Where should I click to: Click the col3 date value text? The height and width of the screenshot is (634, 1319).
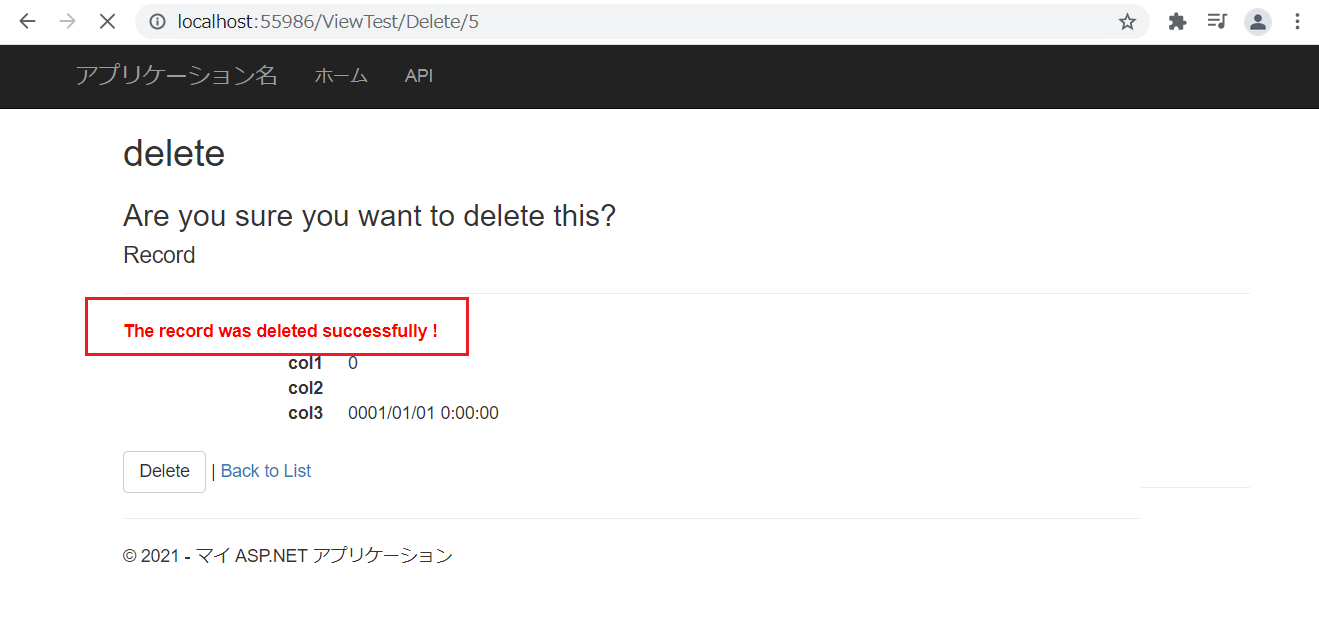click(422, 412)
